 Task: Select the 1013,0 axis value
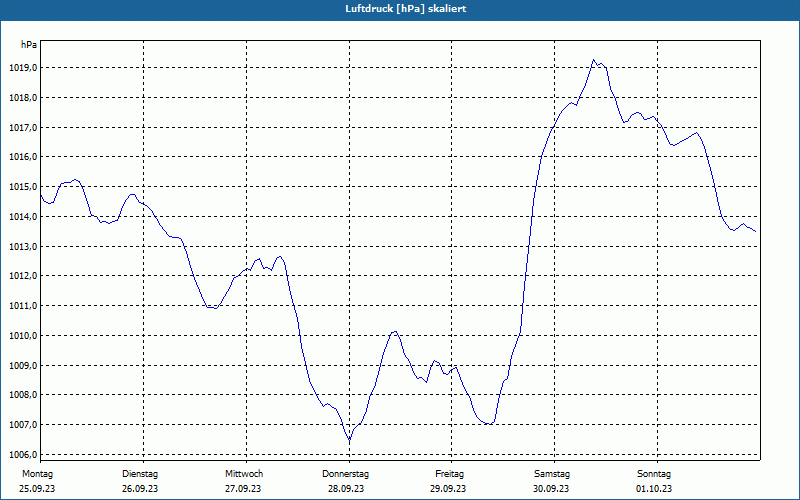click(23, 246)
